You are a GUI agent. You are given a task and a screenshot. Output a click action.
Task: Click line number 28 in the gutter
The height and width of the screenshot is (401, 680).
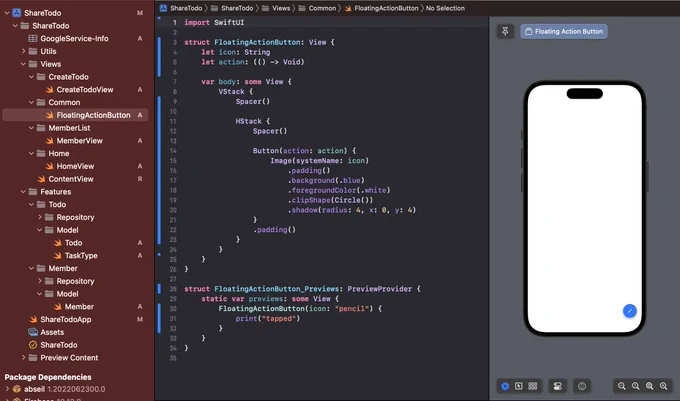[173, 289]
